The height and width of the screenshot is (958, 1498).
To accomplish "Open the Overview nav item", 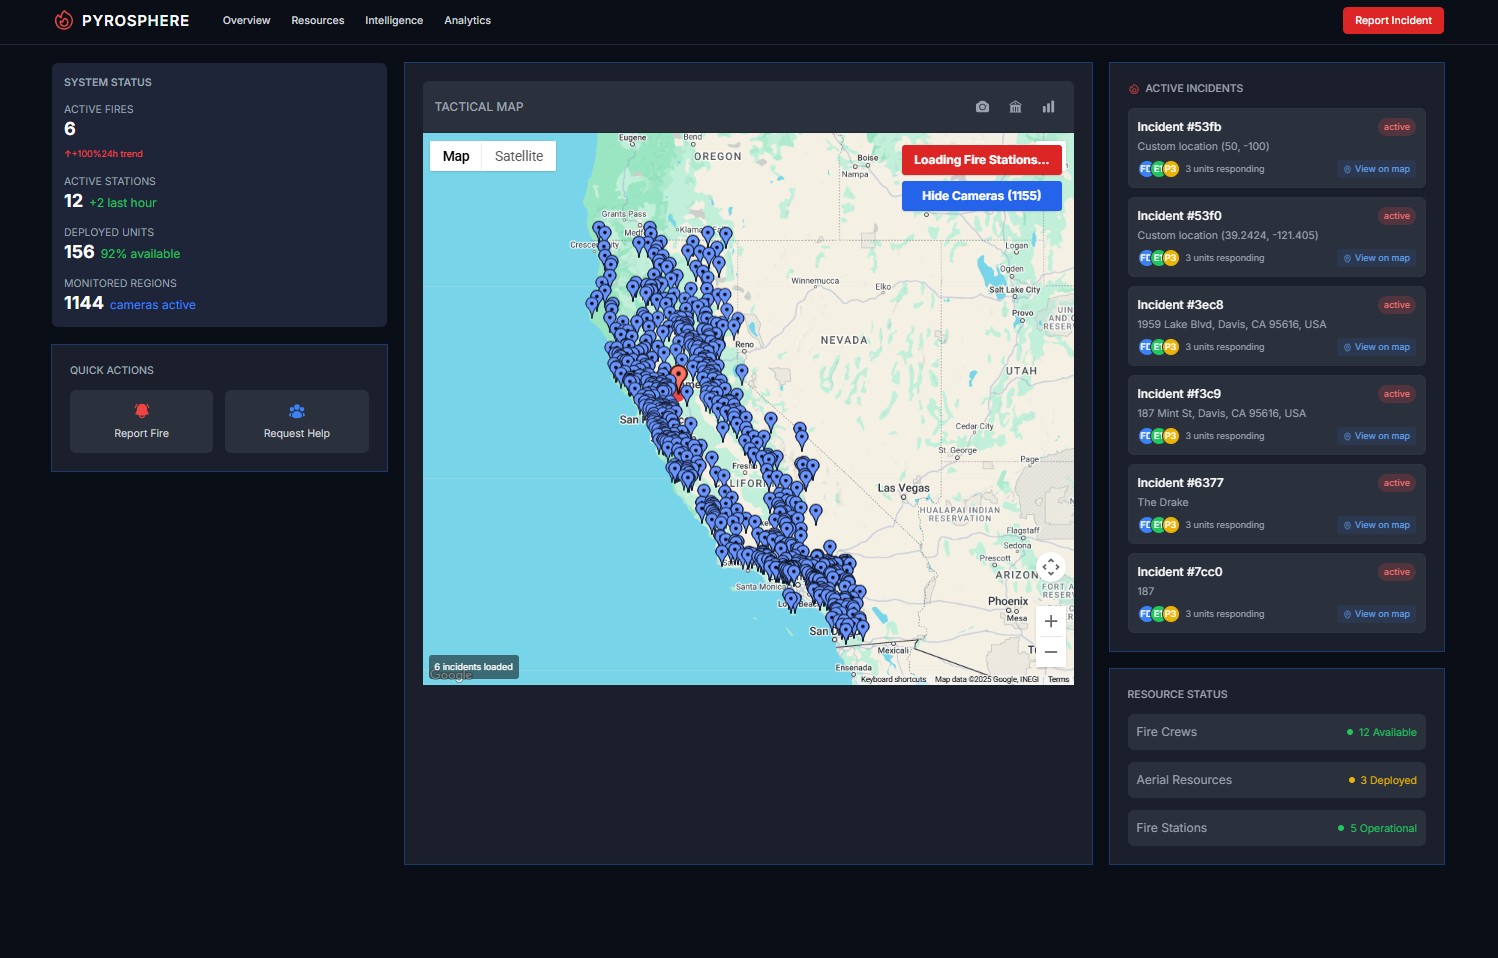I will point(246,20).
